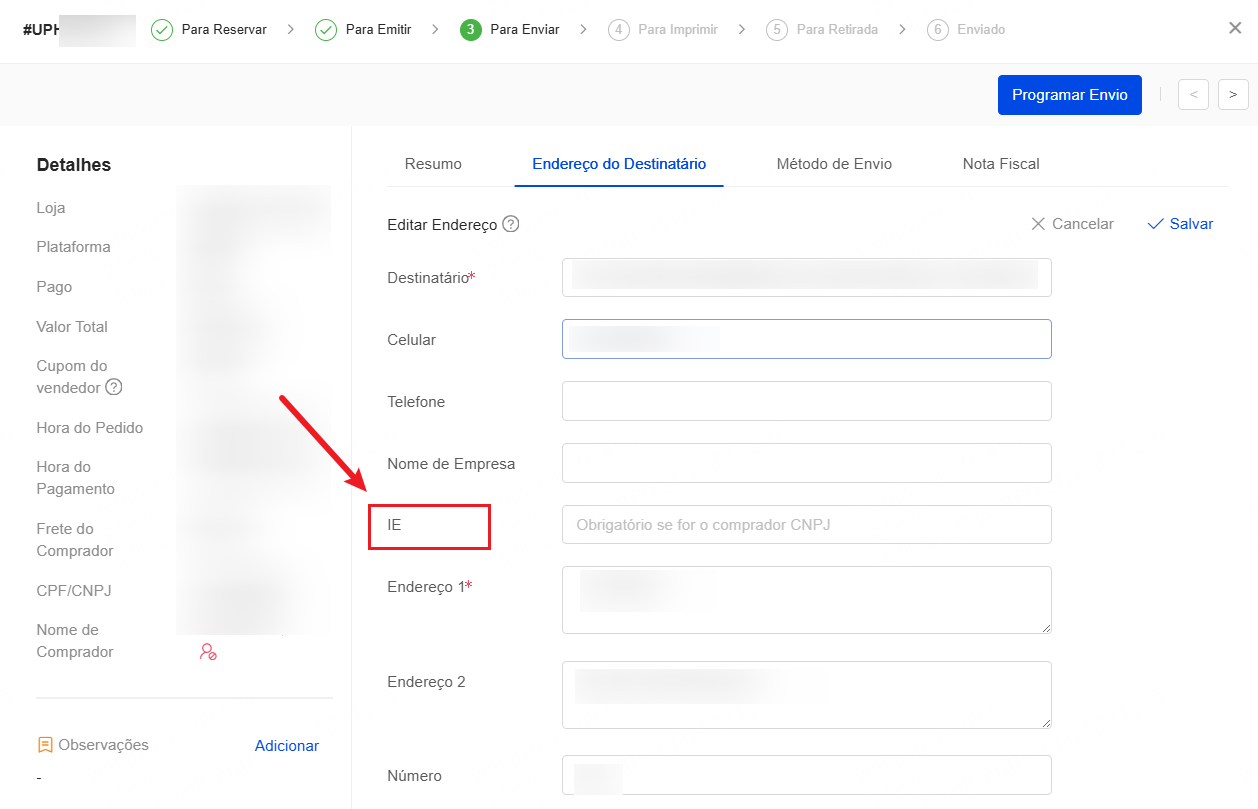Click the orange Observações note icon
The width and height of the screenshot is (1258, 809).
point(45,745)
